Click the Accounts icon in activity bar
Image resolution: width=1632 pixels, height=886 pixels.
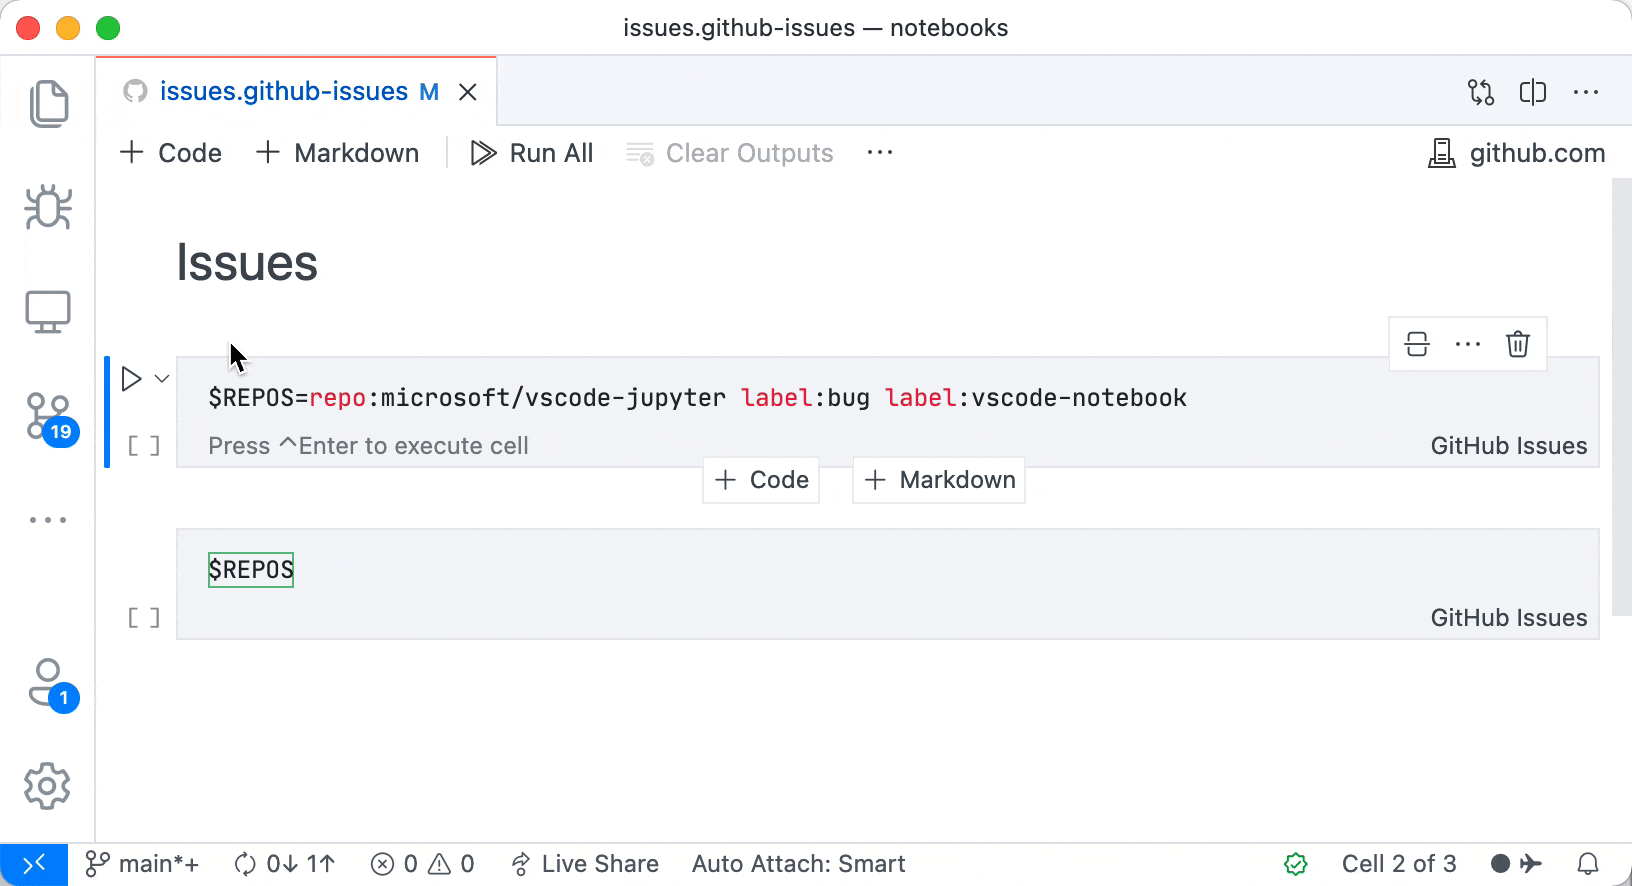click(x=48, y=683)
